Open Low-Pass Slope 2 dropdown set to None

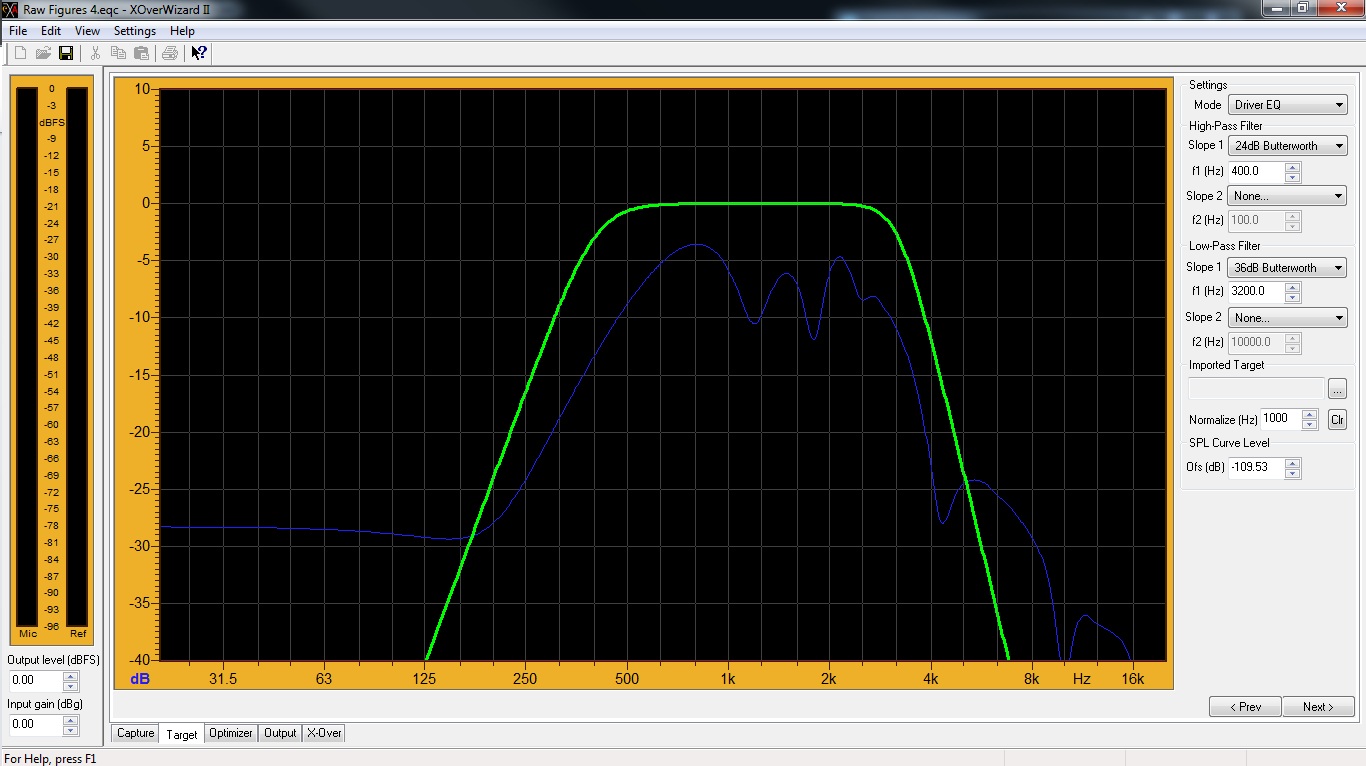[1288, 318]
